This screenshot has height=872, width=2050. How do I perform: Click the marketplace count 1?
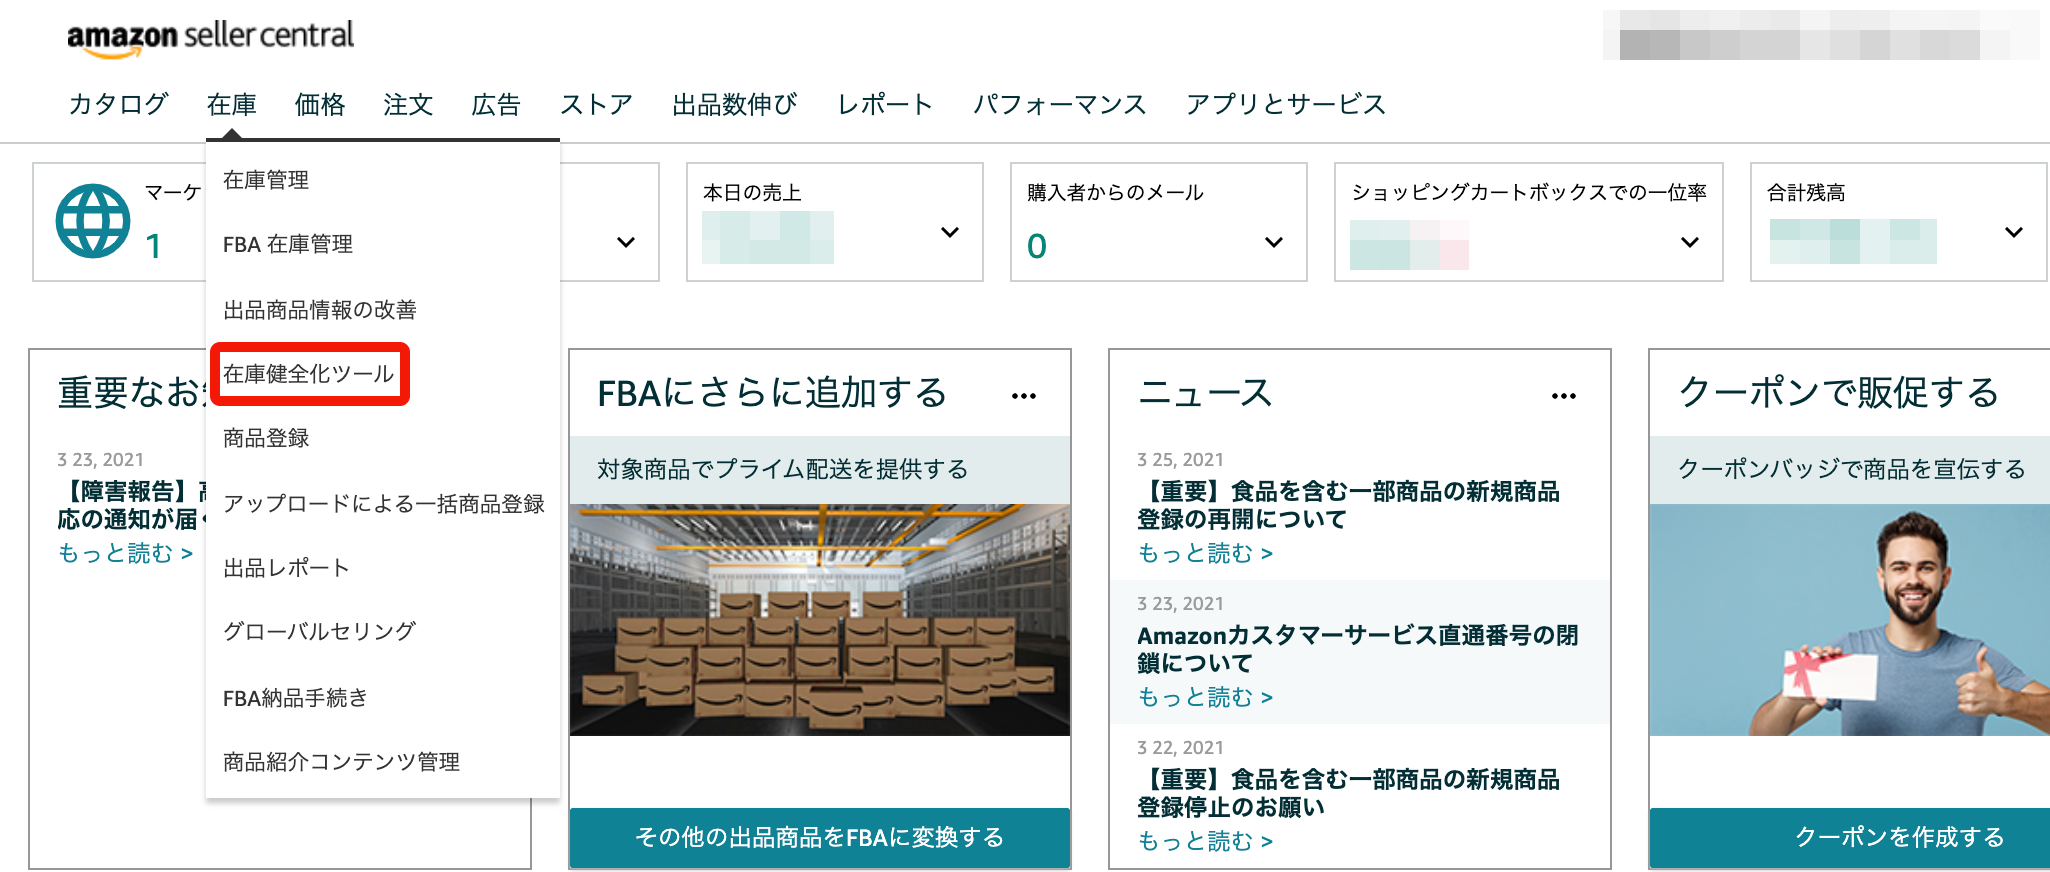click(x=153, y=246)
